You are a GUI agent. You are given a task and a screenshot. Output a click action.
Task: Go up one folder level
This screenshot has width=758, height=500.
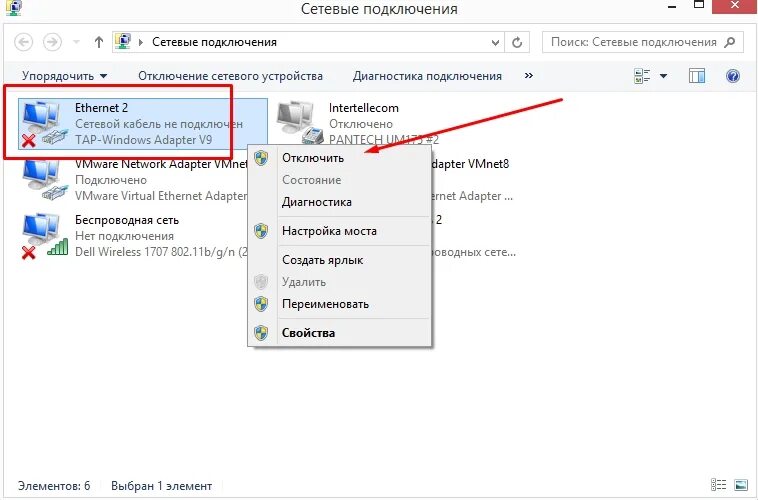(99, 43)
